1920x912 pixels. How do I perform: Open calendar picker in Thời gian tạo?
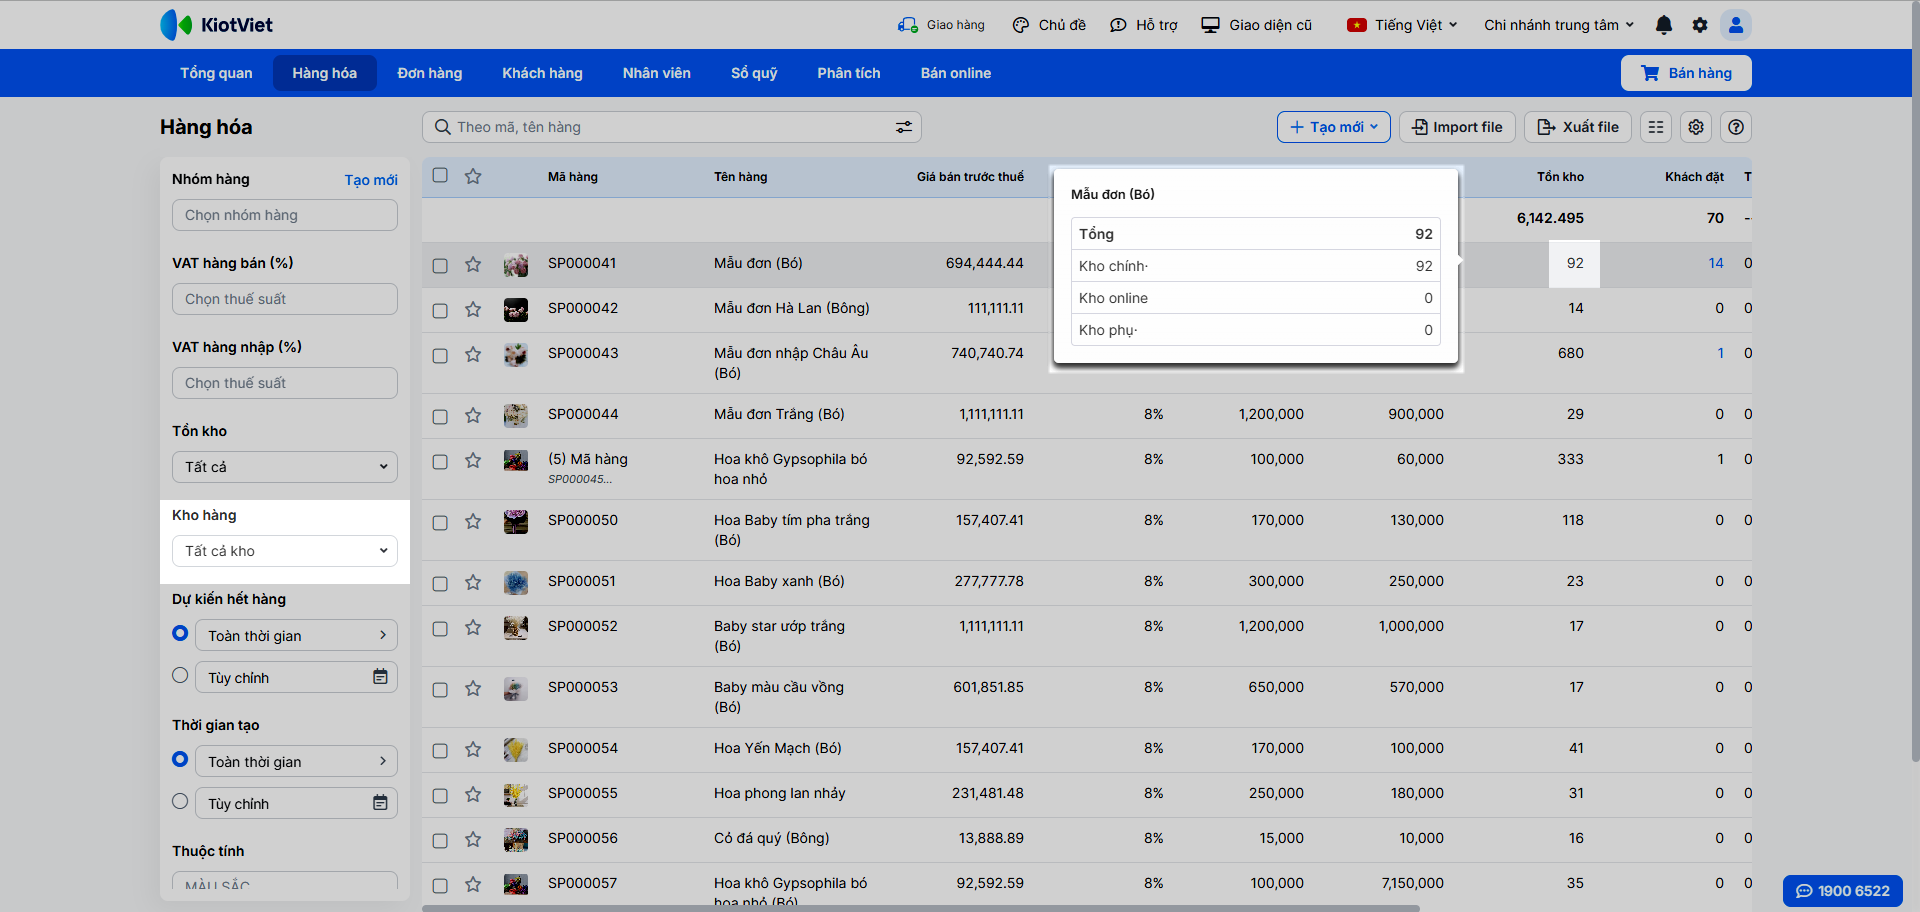[x=380, y=803]
